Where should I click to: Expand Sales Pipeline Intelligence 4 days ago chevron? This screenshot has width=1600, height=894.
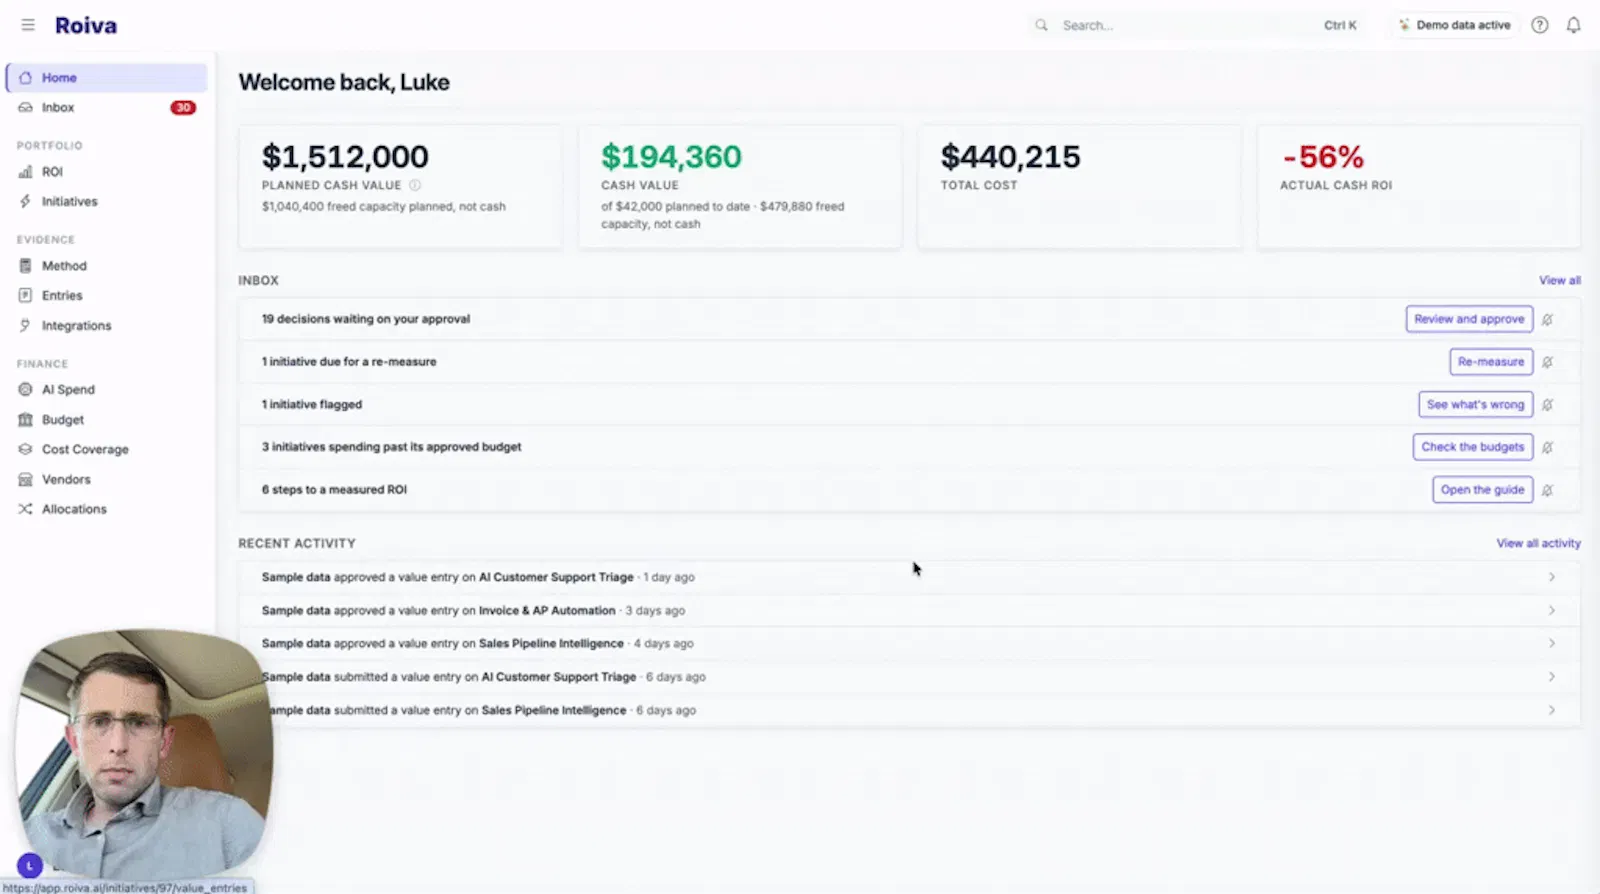coord(1551,643)
